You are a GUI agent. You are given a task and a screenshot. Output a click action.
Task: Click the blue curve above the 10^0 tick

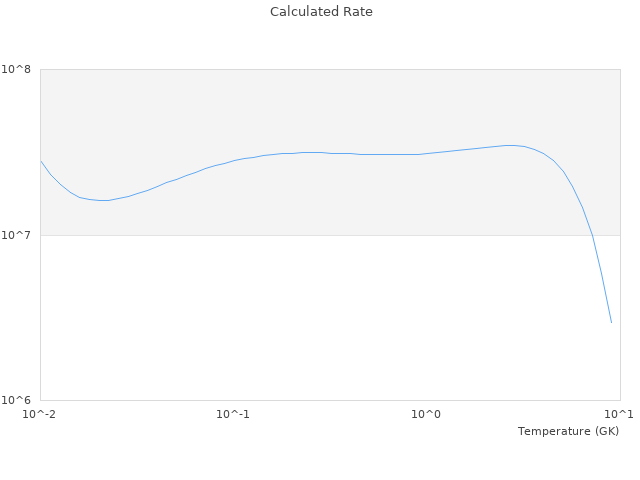pyautogui.click(x=427, y=153)
